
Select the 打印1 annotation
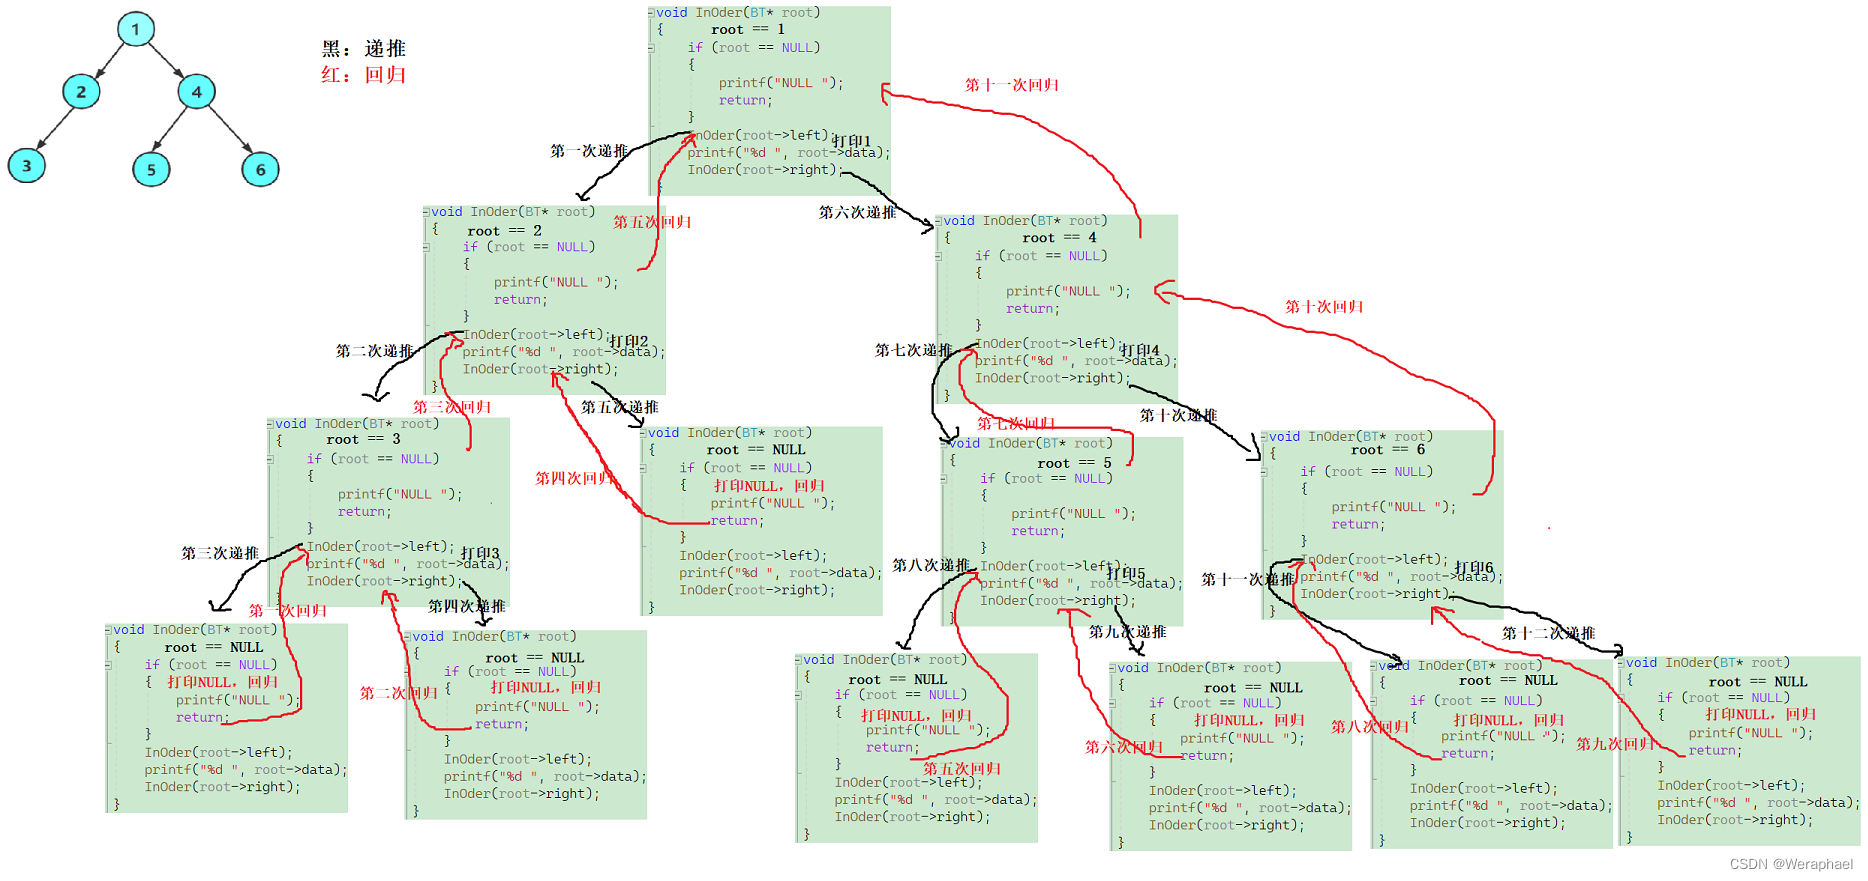851,141
